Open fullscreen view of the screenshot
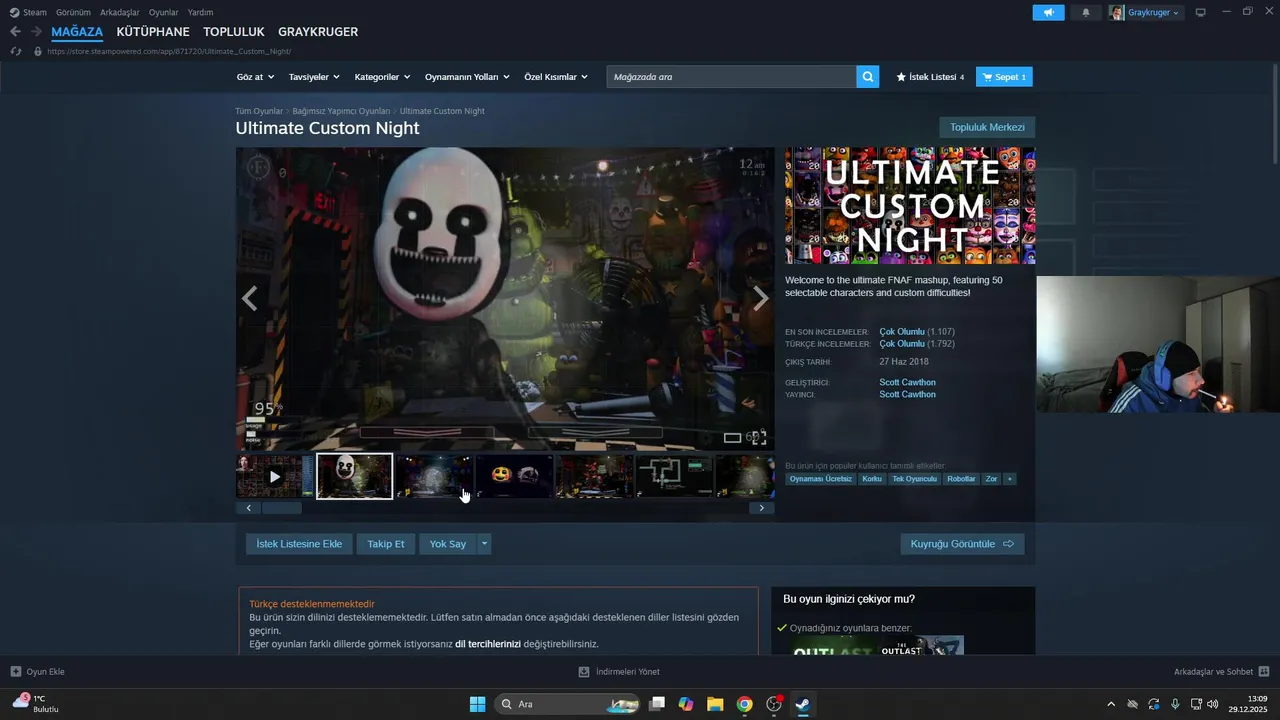 pos(759,437)
